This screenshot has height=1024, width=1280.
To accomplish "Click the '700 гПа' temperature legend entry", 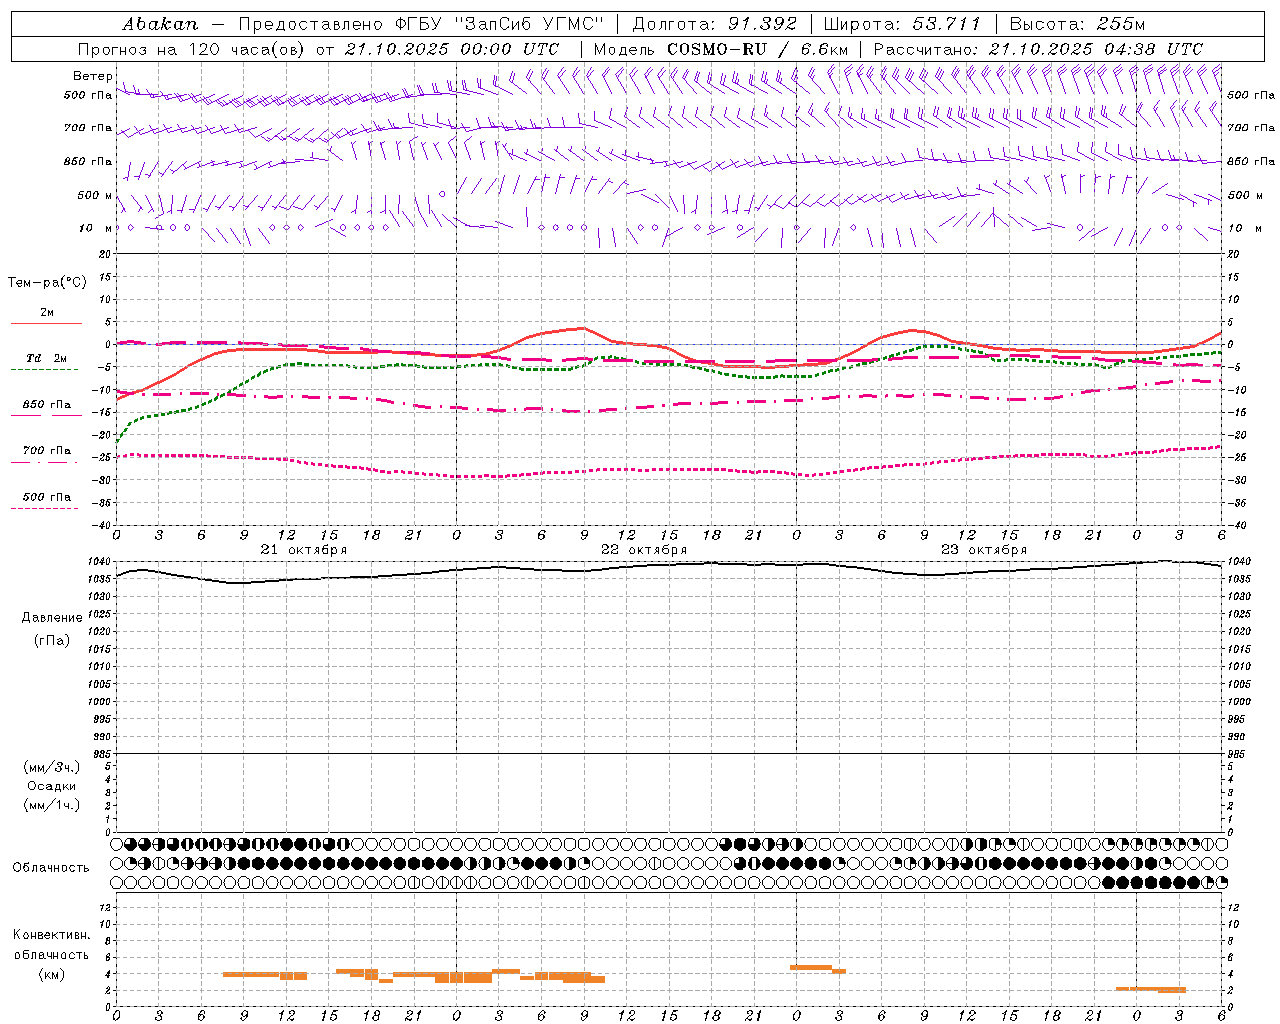I will click(47, 451).
